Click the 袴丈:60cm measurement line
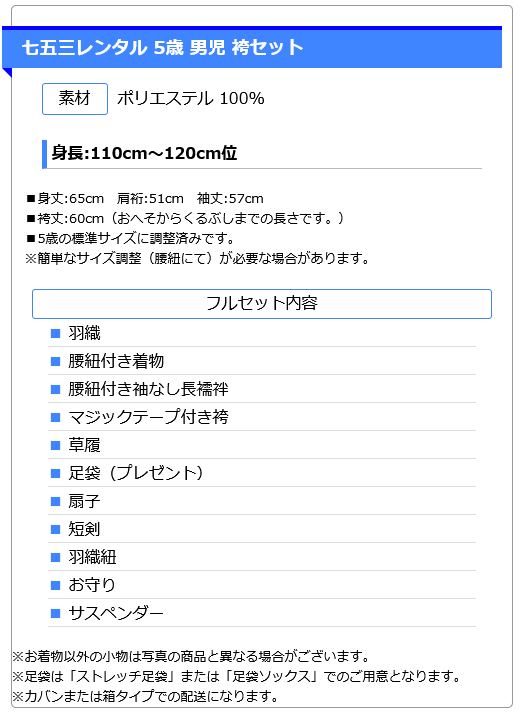This screenshot has height=713, width=520. pos(185,219)
